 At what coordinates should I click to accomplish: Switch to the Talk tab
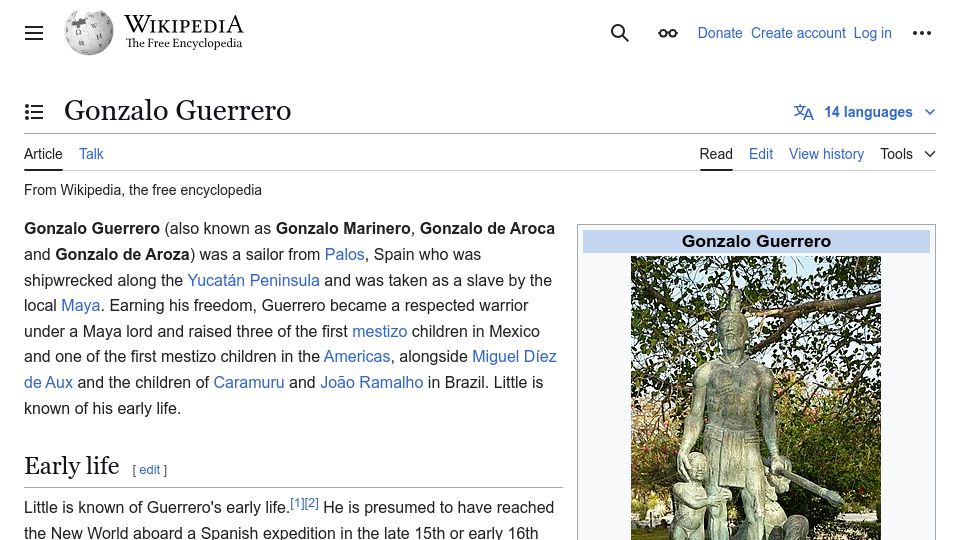click(x=91, y=154)
